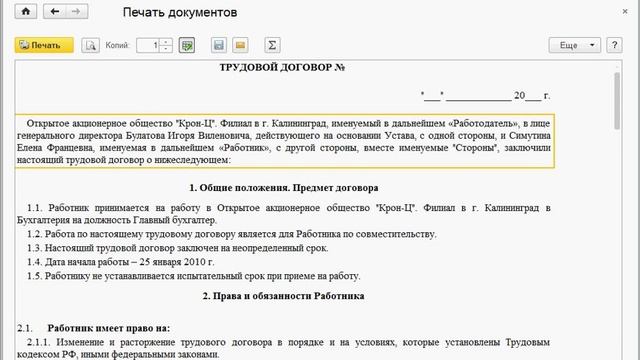Increase the copies count with up arrow
The width and height of the screenshot is (640, 360).
[x=166, y=42]
